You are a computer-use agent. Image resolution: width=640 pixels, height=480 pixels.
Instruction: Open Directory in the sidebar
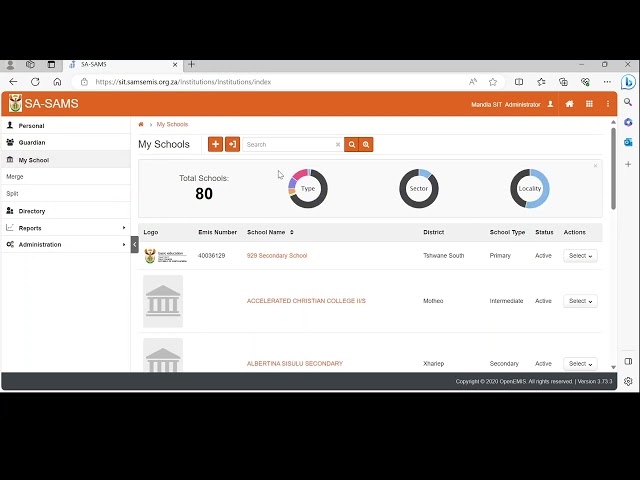pos(65,211)
